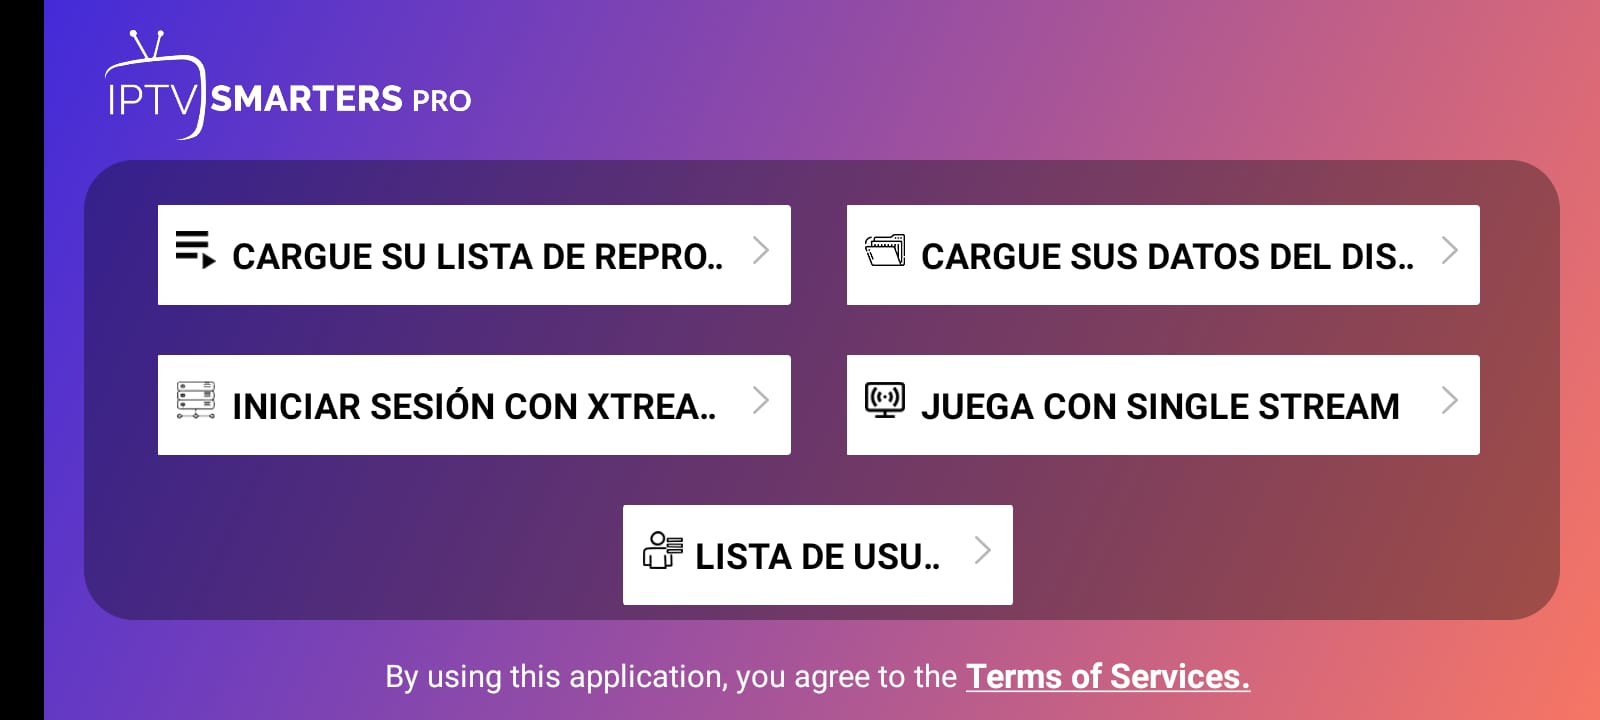
Task: Click the folder icon for Cargue sus datos
Action: tap(885, 250)
